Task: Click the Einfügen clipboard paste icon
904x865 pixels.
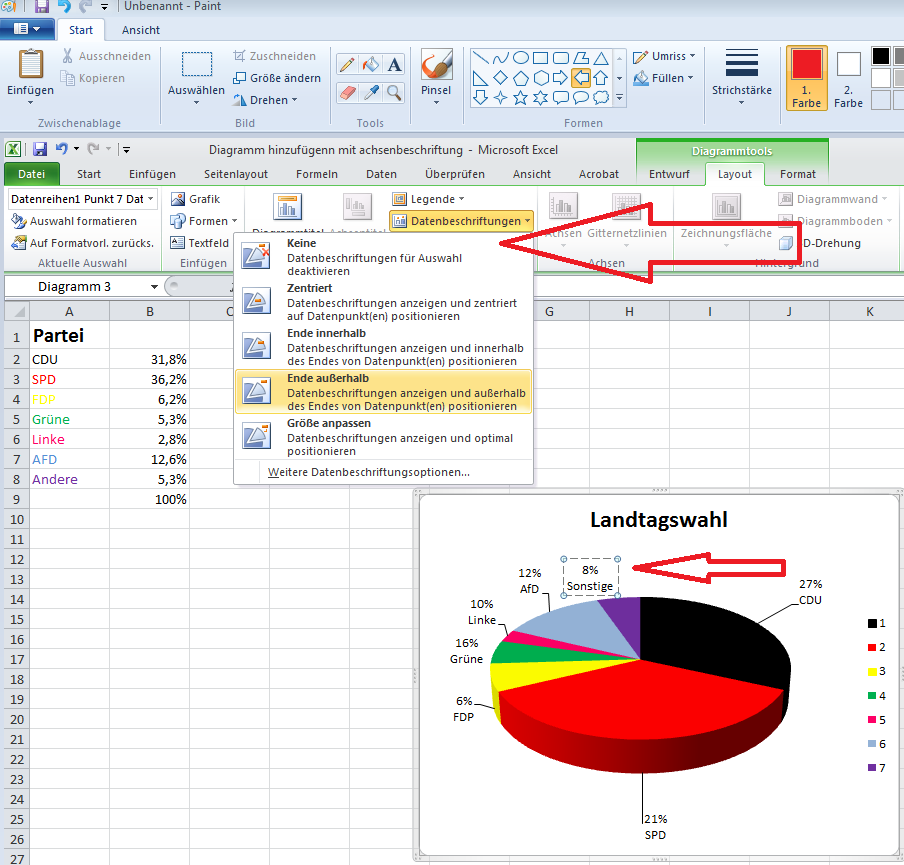Action: coord(31,66)
